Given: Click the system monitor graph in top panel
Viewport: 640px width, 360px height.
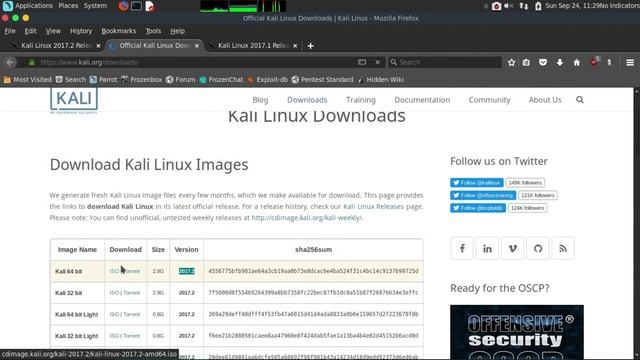Looking at the screenshot, I should [x=243, y=6].
